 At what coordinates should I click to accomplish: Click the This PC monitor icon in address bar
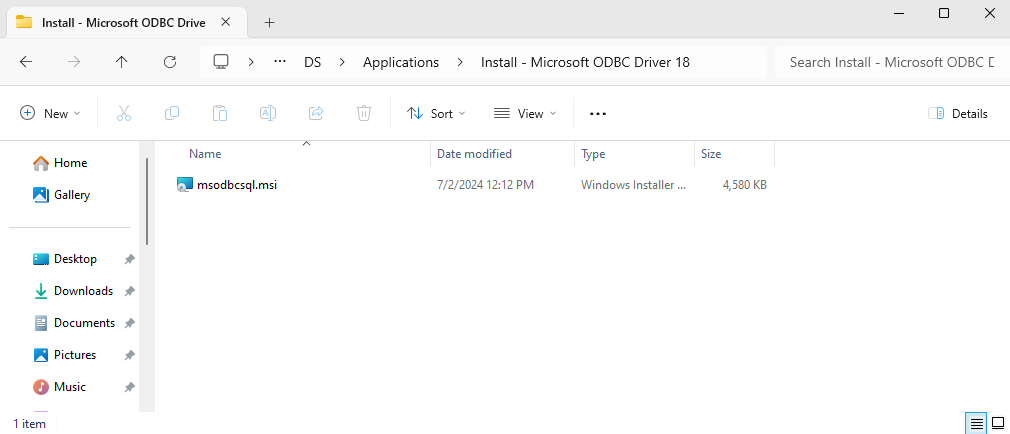221,62
